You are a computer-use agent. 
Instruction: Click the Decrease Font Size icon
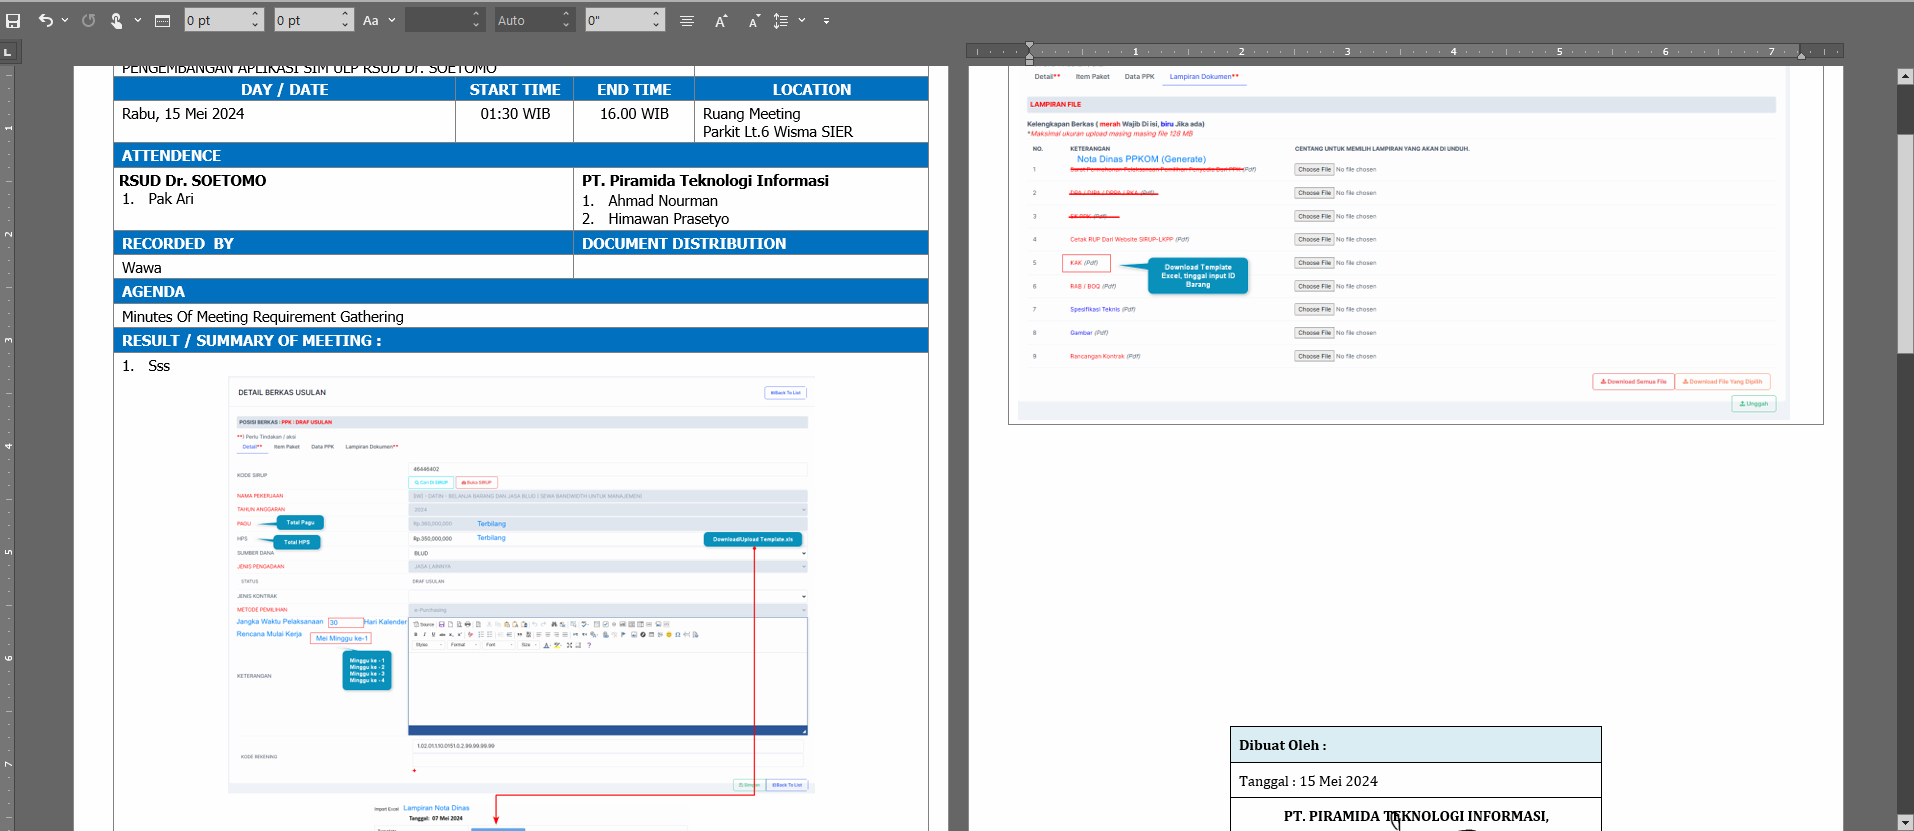[x=754, y=20]
